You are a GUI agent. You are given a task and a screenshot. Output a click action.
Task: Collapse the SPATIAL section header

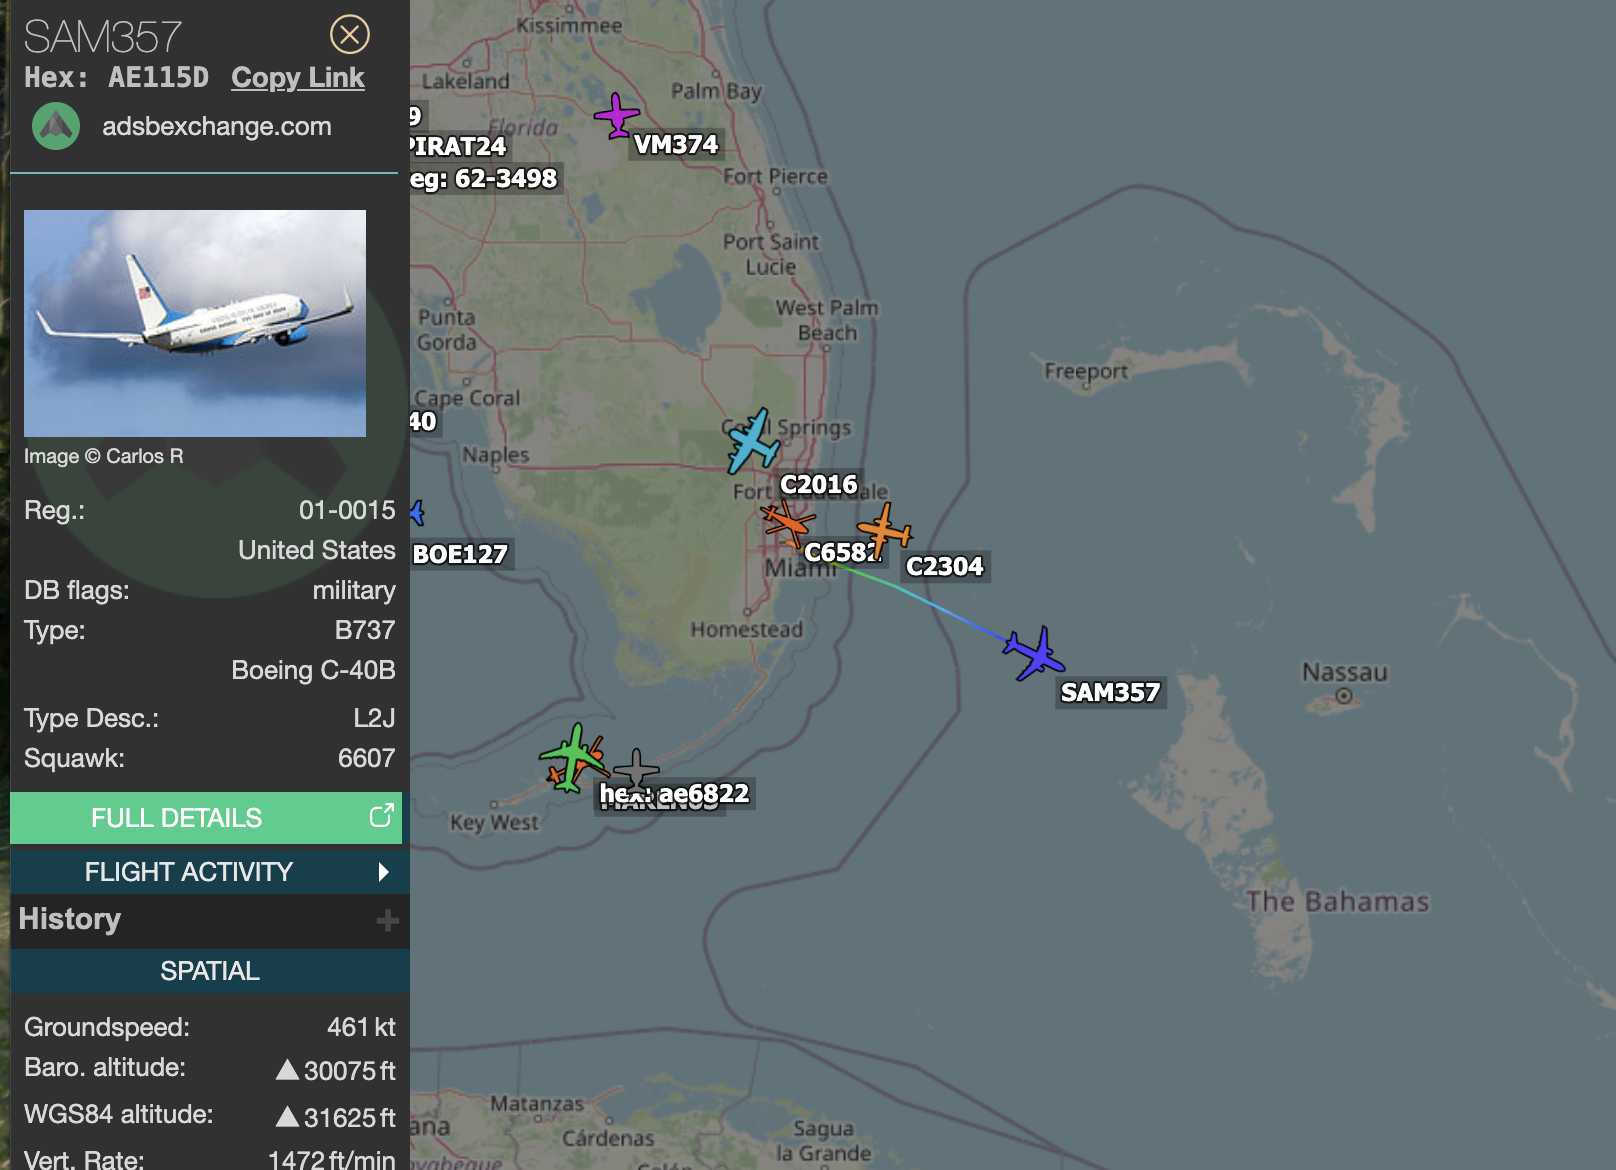coord(210,971)
